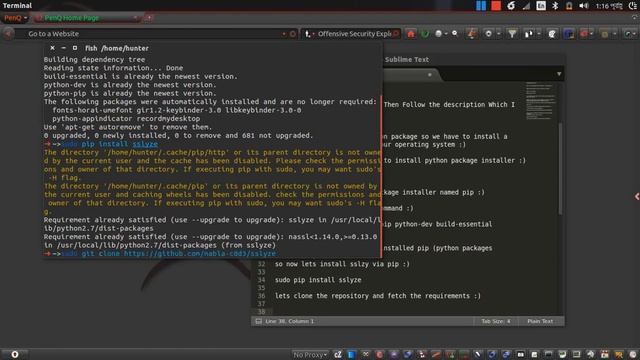Click the round icon in bottom-left corner
The image size is (640, 360).
[15, 354]
